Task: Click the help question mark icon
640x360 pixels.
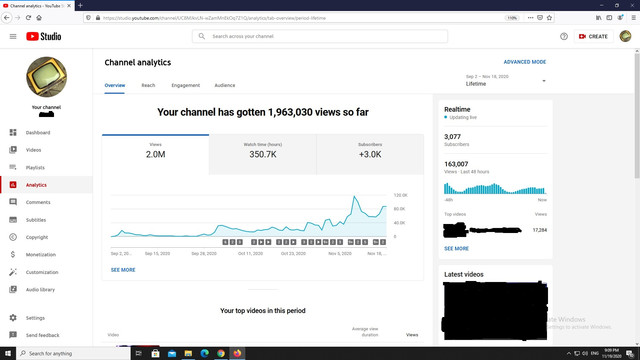Action: (564, 36)
